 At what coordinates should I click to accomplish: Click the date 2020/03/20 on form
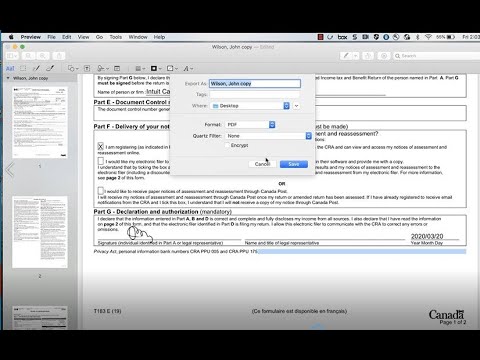click(427, 236)
